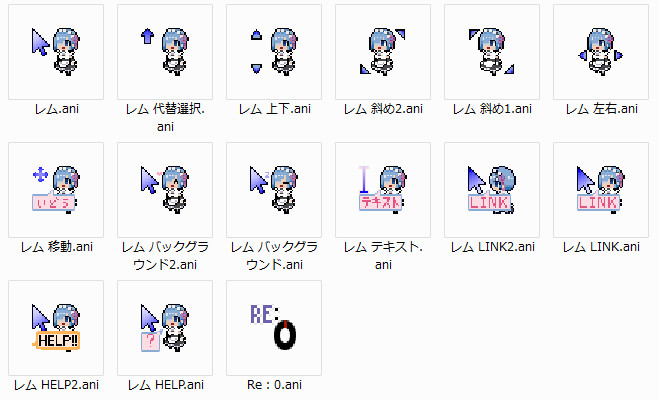Select the レム 斜め1.ani diagonal resize icon
658x400 pixels.
[492, 52]
